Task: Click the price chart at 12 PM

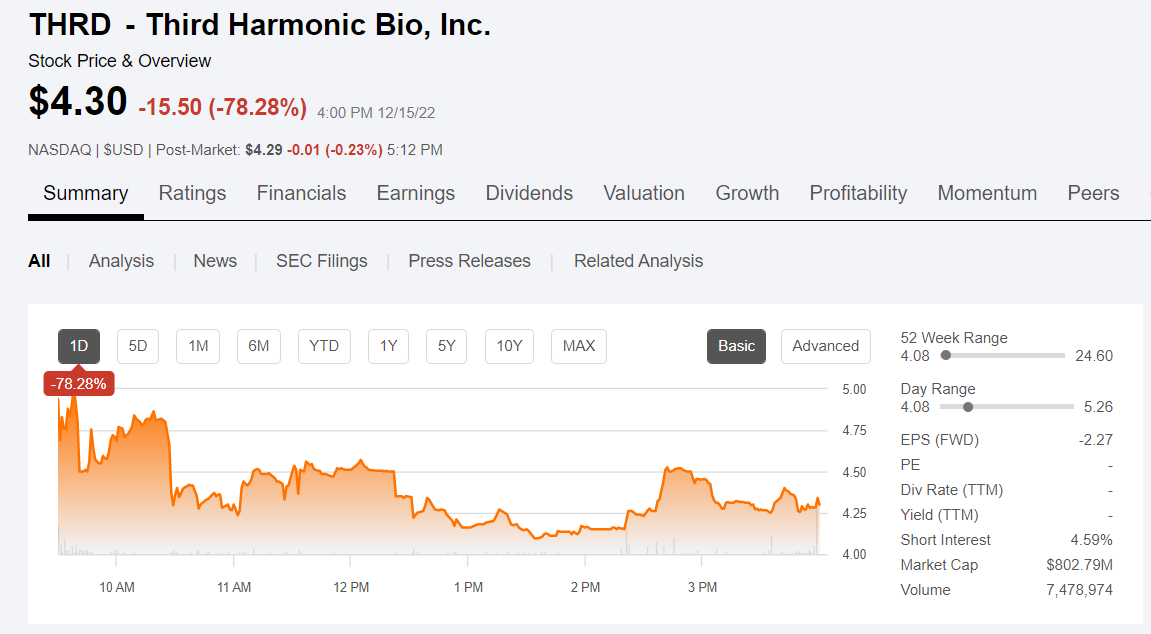Action: point(352,470)
